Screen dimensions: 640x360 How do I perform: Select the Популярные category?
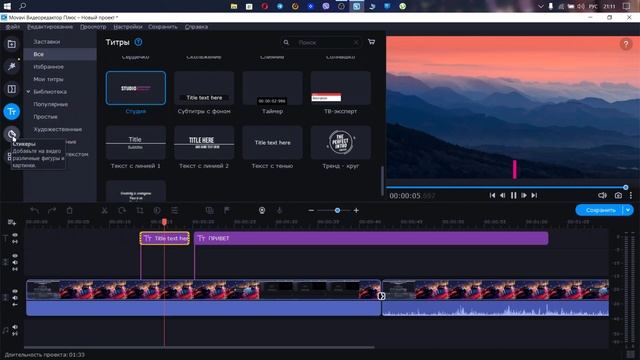51,104
